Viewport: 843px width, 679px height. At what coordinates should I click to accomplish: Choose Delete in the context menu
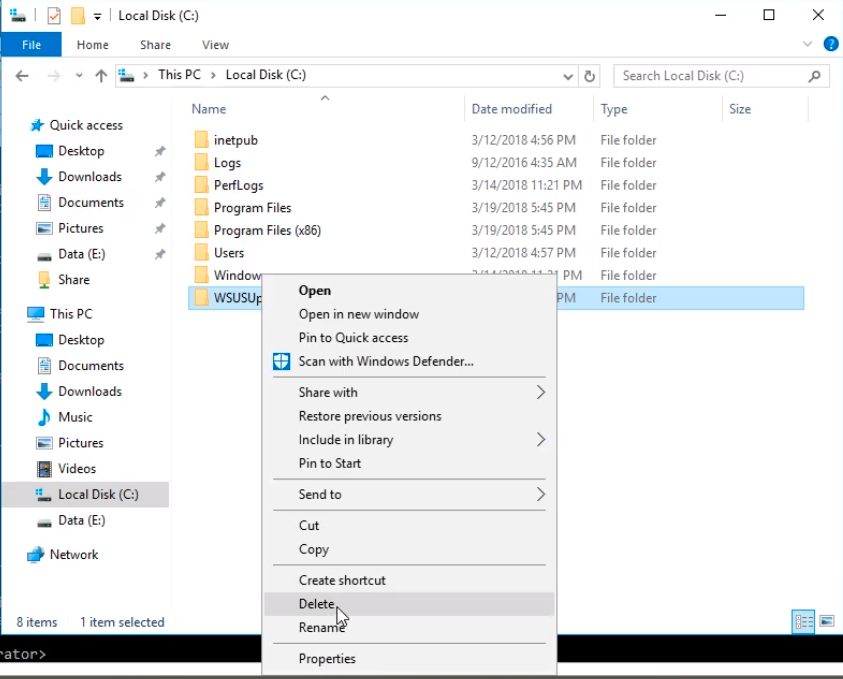coord(409,604)
